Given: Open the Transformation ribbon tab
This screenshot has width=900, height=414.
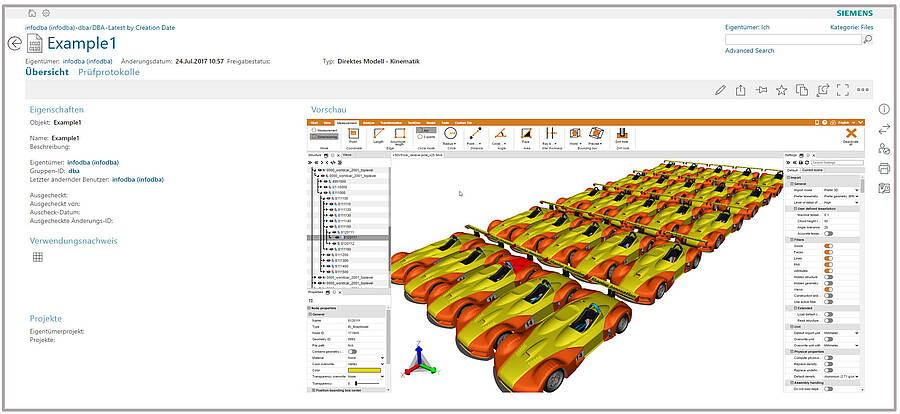Looking at the screenshot, I should tap(391, 123).
